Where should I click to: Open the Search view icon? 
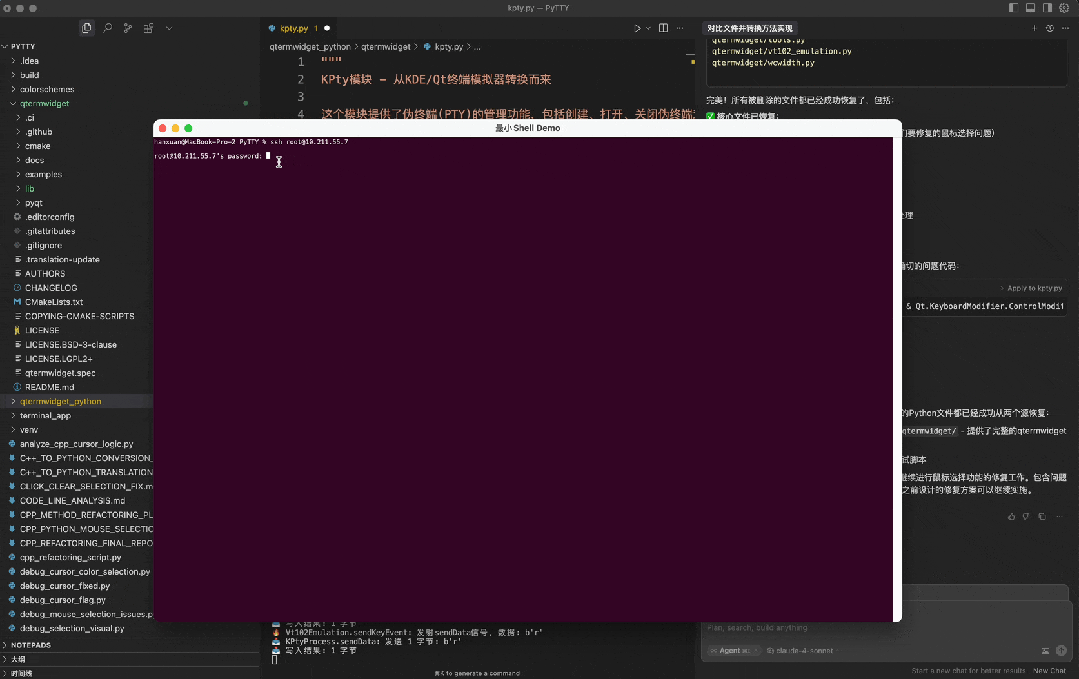(x=107, y=28)
